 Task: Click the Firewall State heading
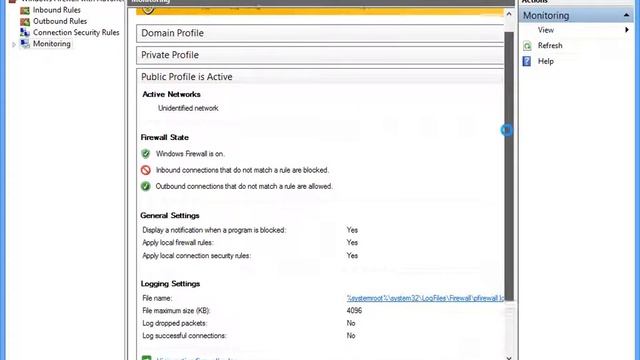point(164,138)
